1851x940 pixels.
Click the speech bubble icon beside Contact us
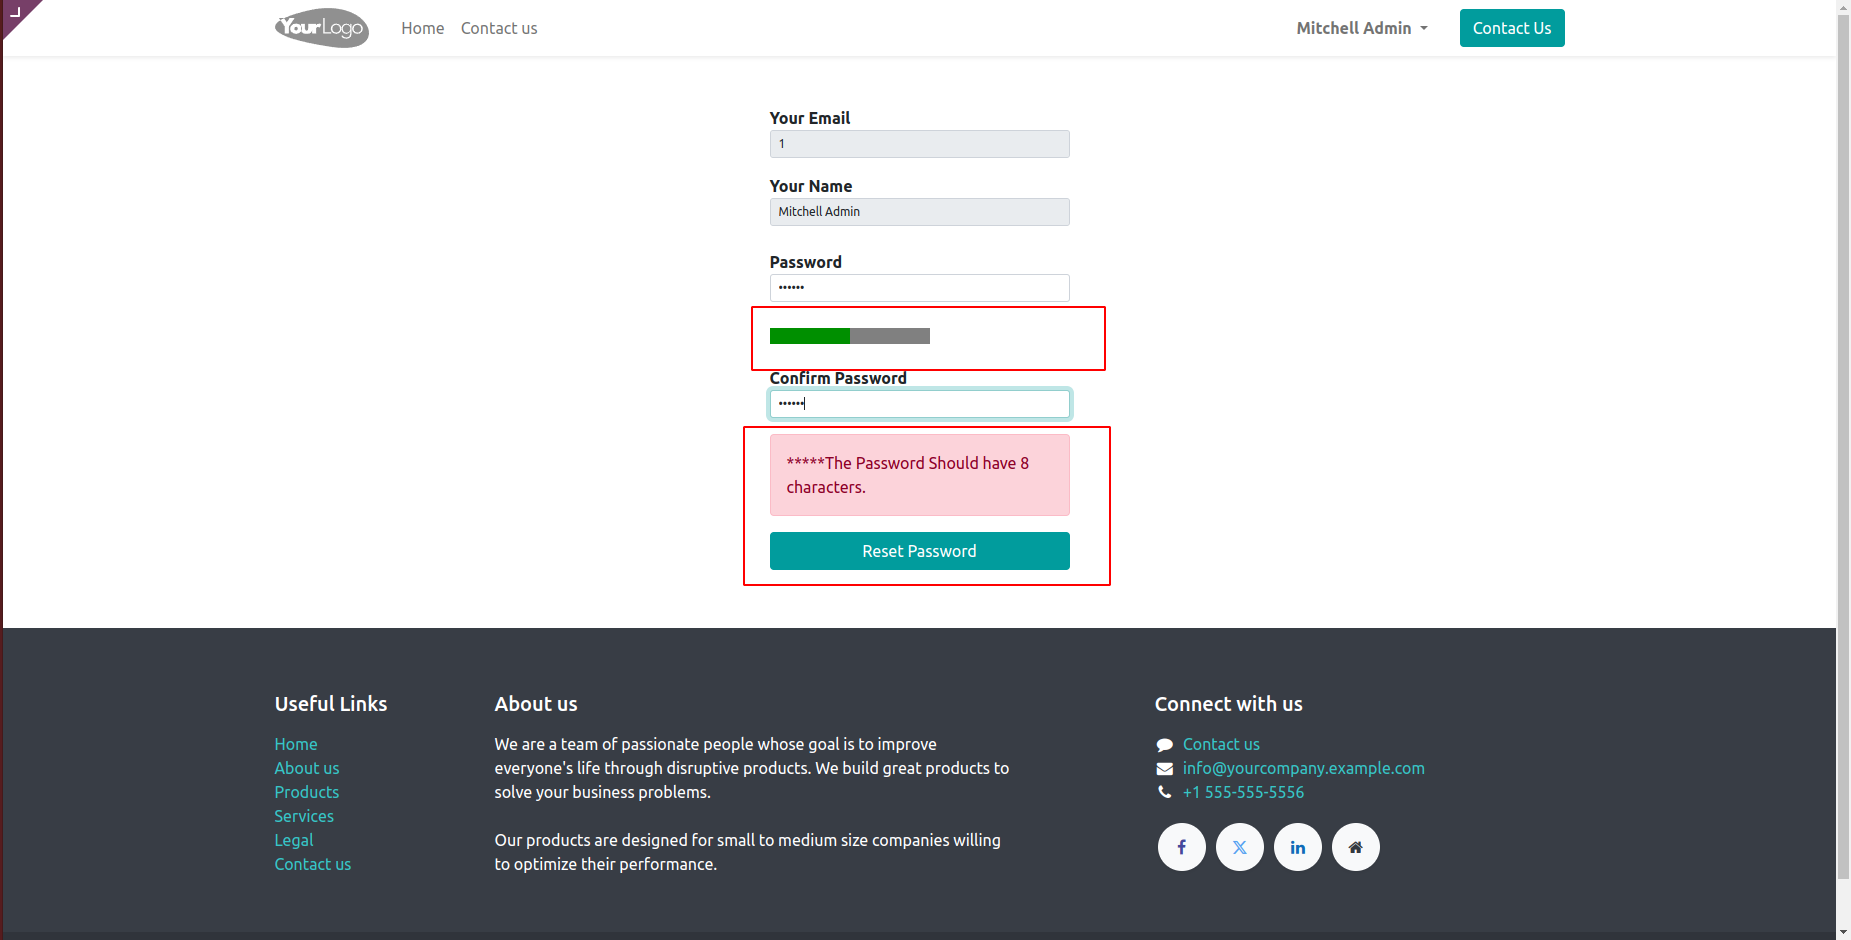pyautogui.click(x=1164, y=745)
